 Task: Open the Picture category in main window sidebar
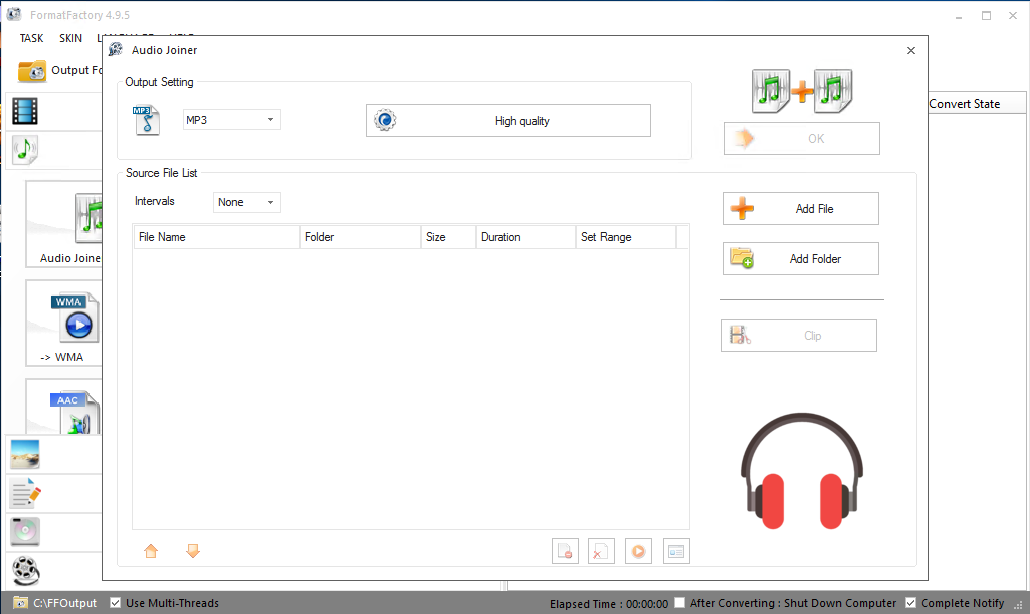[25, 454]
